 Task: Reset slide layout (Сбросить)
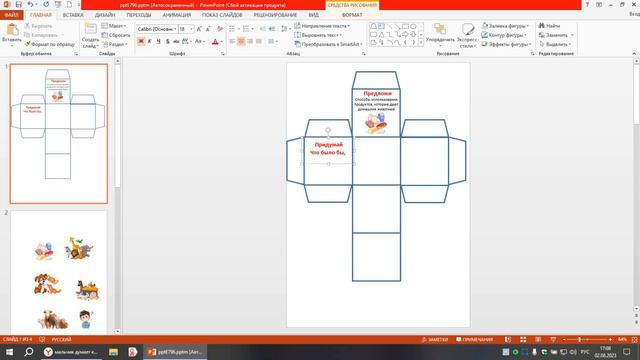(116, 35)
